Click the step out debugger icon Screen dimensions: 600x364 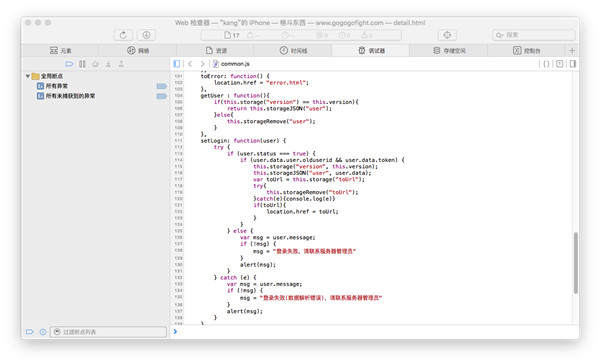pyautogui.click(x=121, y=64)
